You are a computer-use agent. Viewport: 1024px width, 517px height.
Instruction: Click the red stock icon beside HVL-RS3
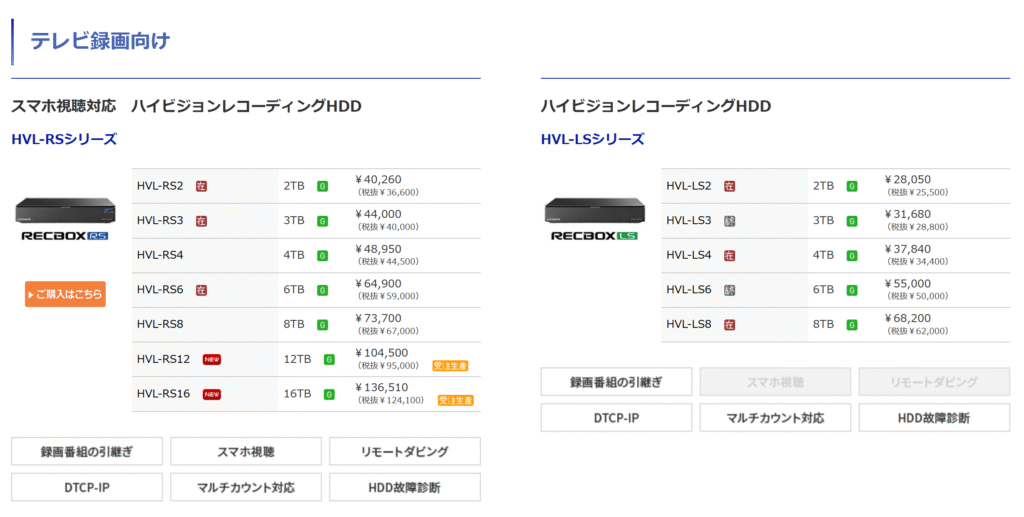201,221
